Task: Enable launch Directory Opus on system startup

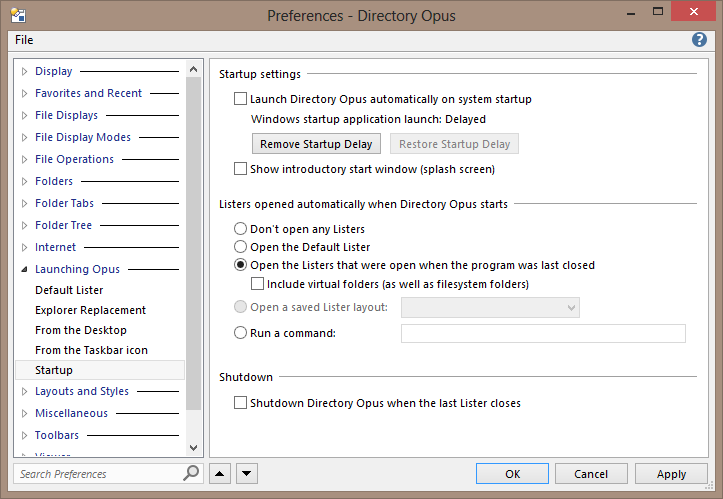Action: pyautogui.click(x=240, y=99)
